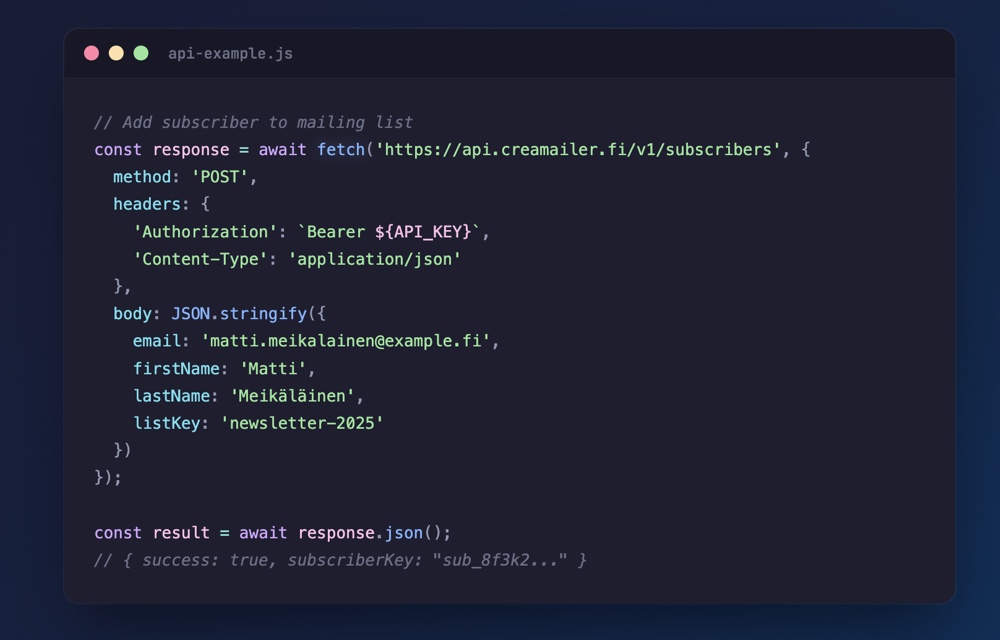
Task: Click the matti.meikalainen@example.fi email string
Action: (x=345, y=341)
